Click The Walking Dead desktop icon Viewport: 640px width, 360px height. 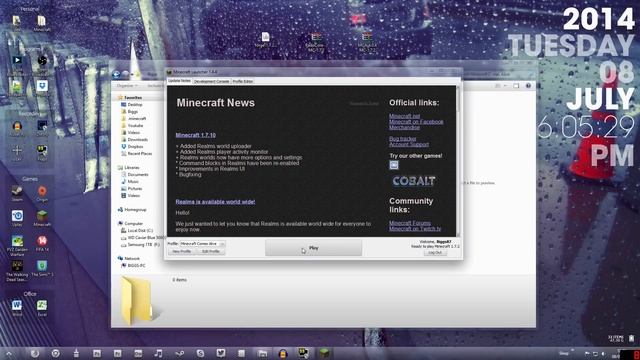pyautogui.click(x=17, y=271)
